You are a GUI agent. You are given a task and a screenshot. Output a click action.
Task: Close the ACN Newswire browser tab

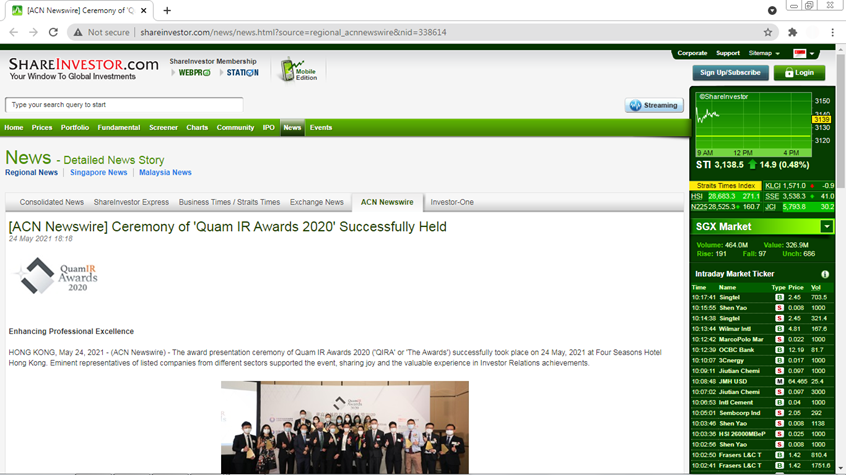(144, 10)
